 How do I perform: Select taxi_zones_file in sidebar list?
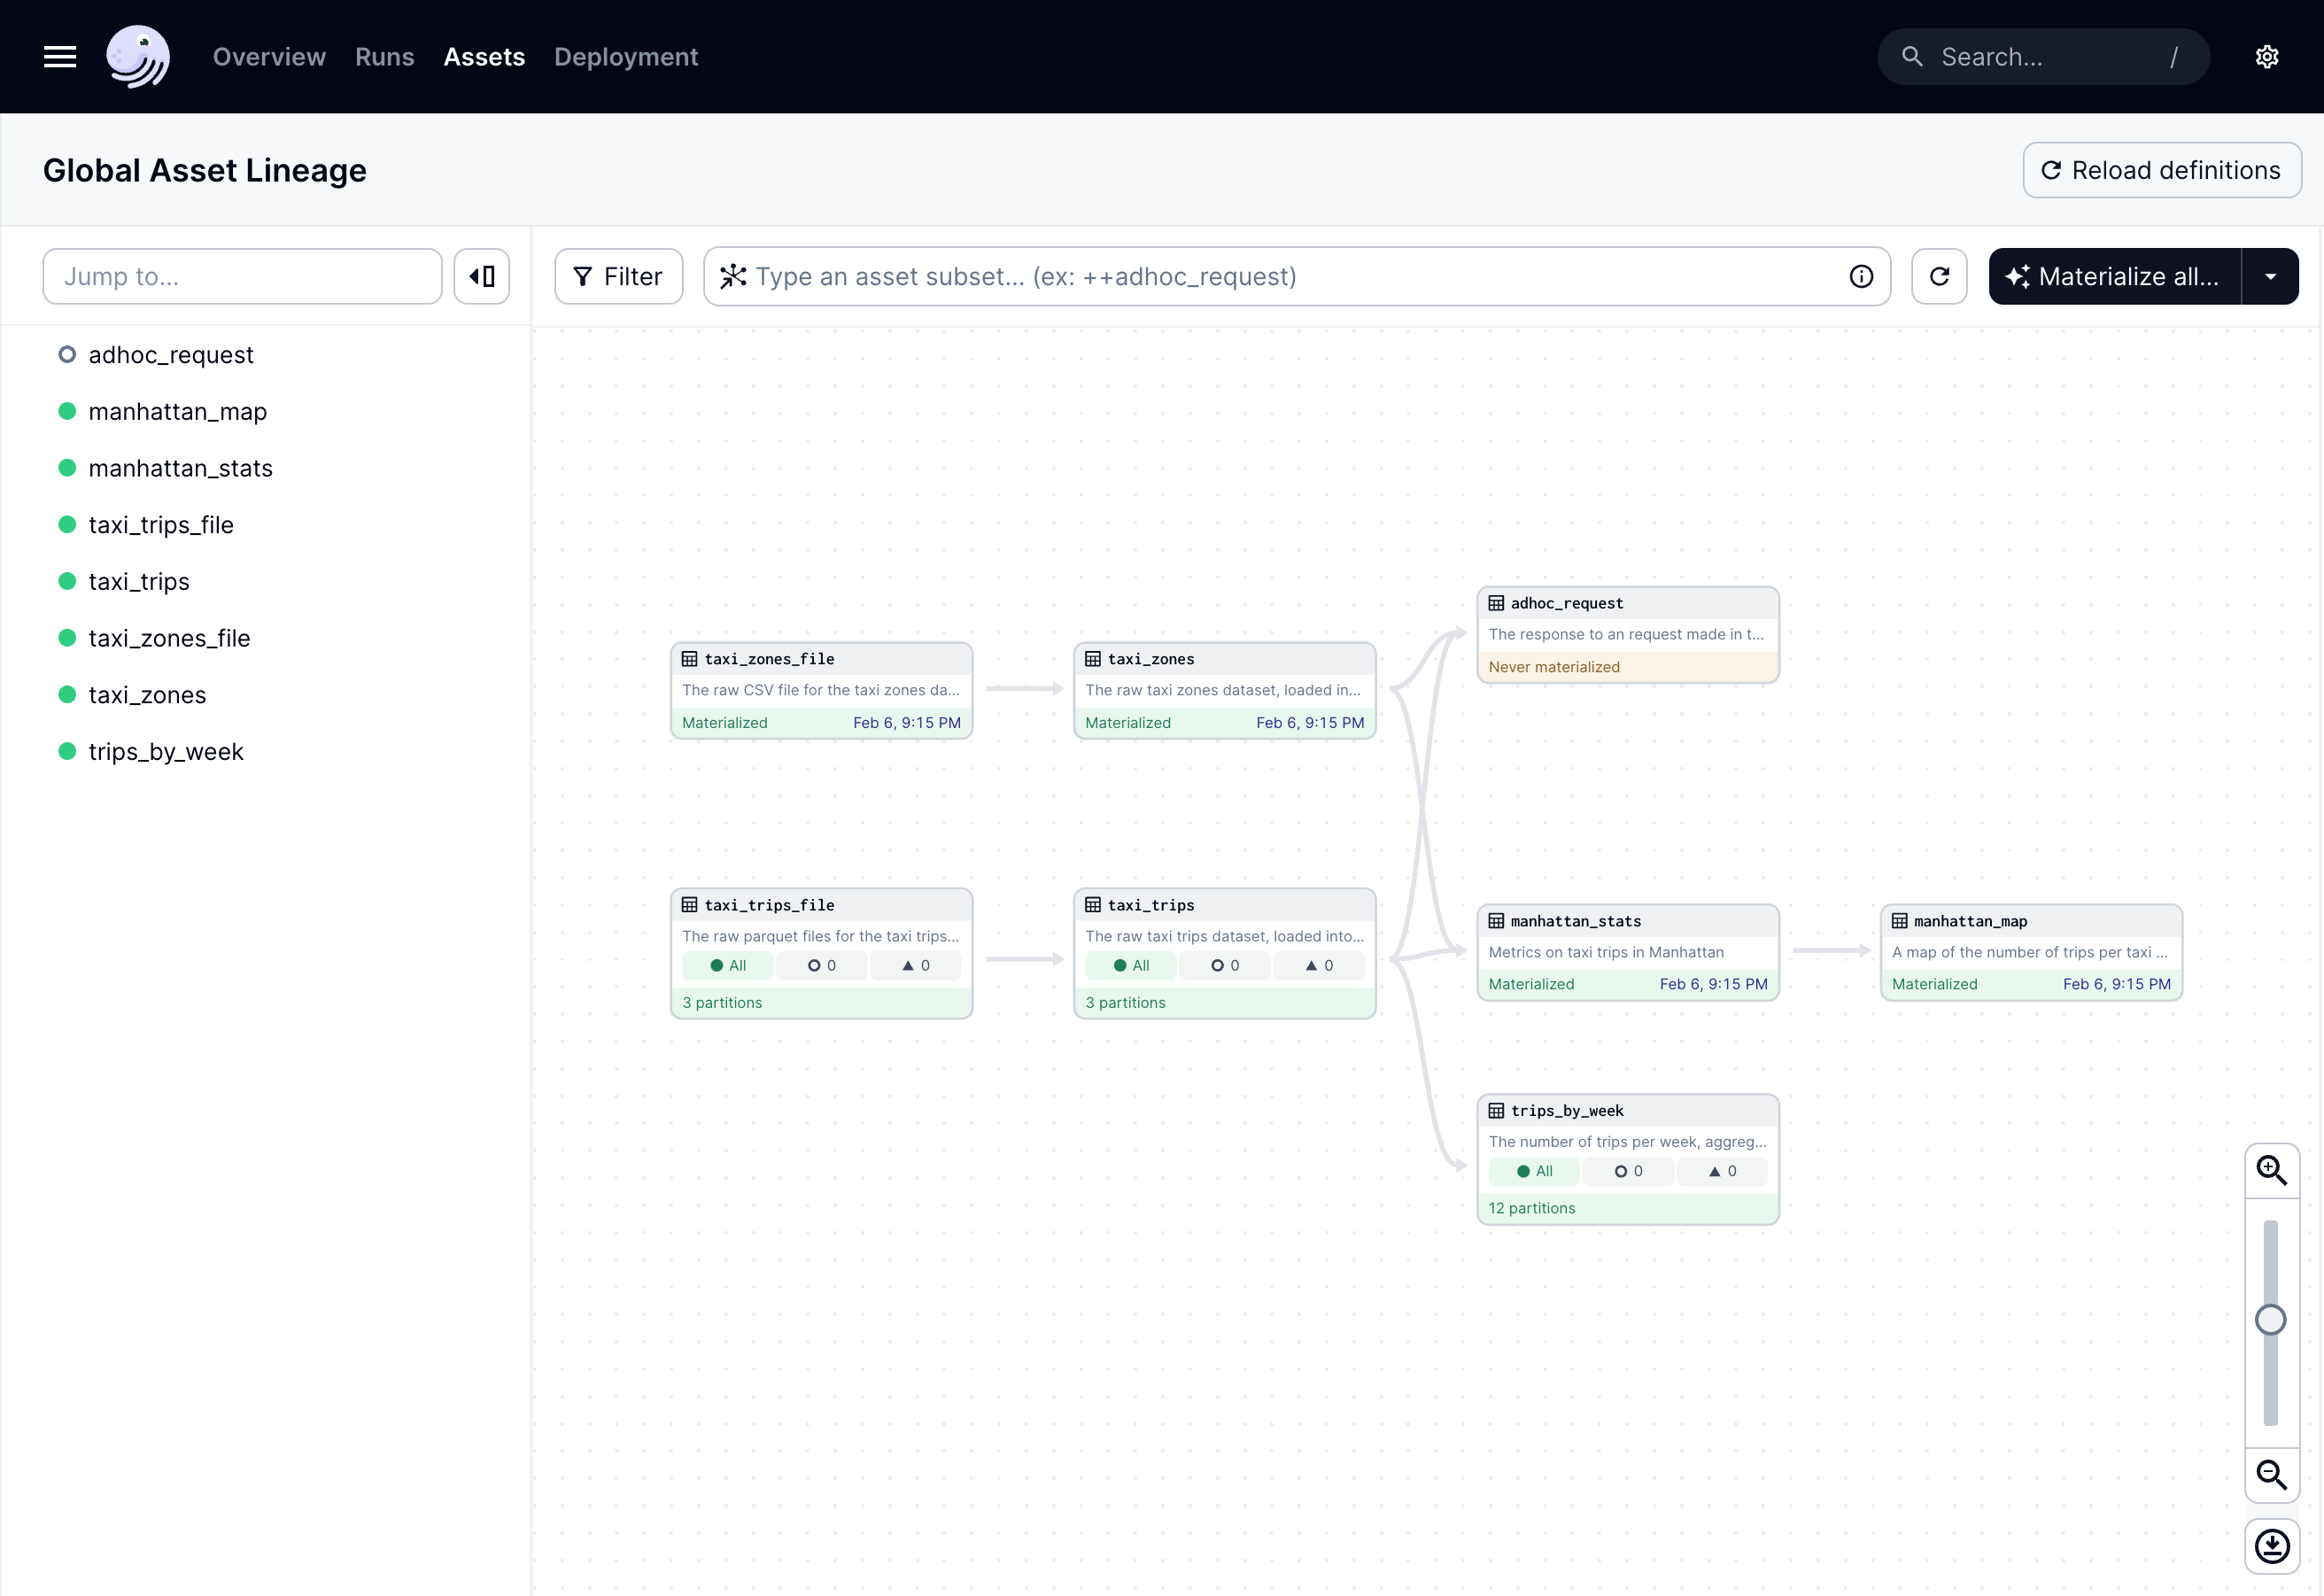tap(170, 638)
